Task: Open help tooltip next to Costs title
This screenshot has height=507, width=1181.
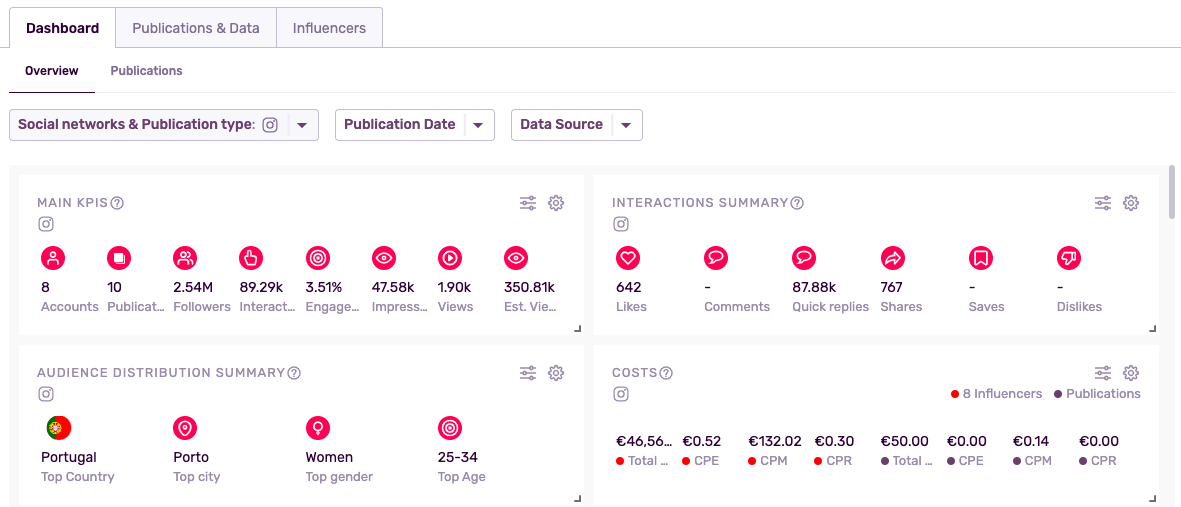Action: click(x=666, y=373)
